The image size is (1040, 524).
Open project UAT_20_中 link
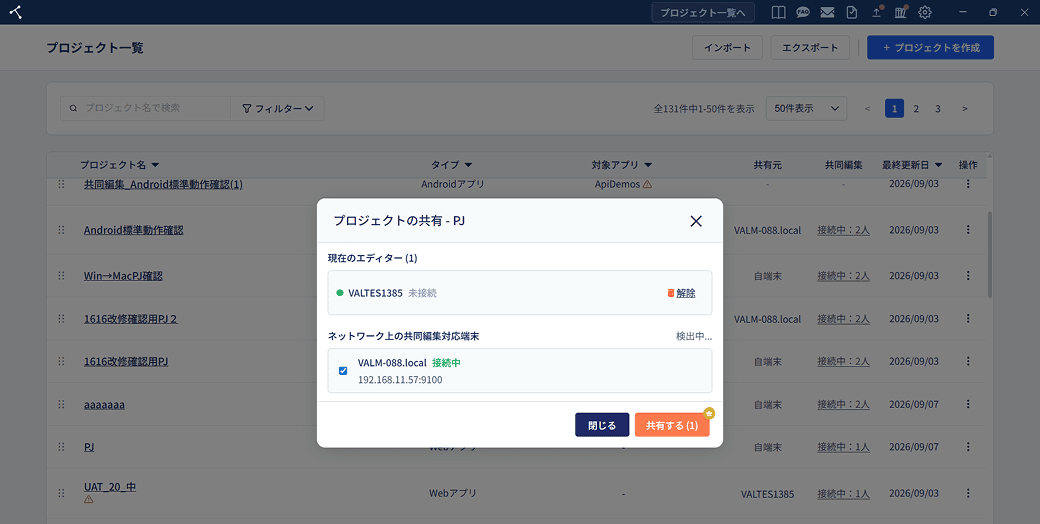tap(109, 487)
